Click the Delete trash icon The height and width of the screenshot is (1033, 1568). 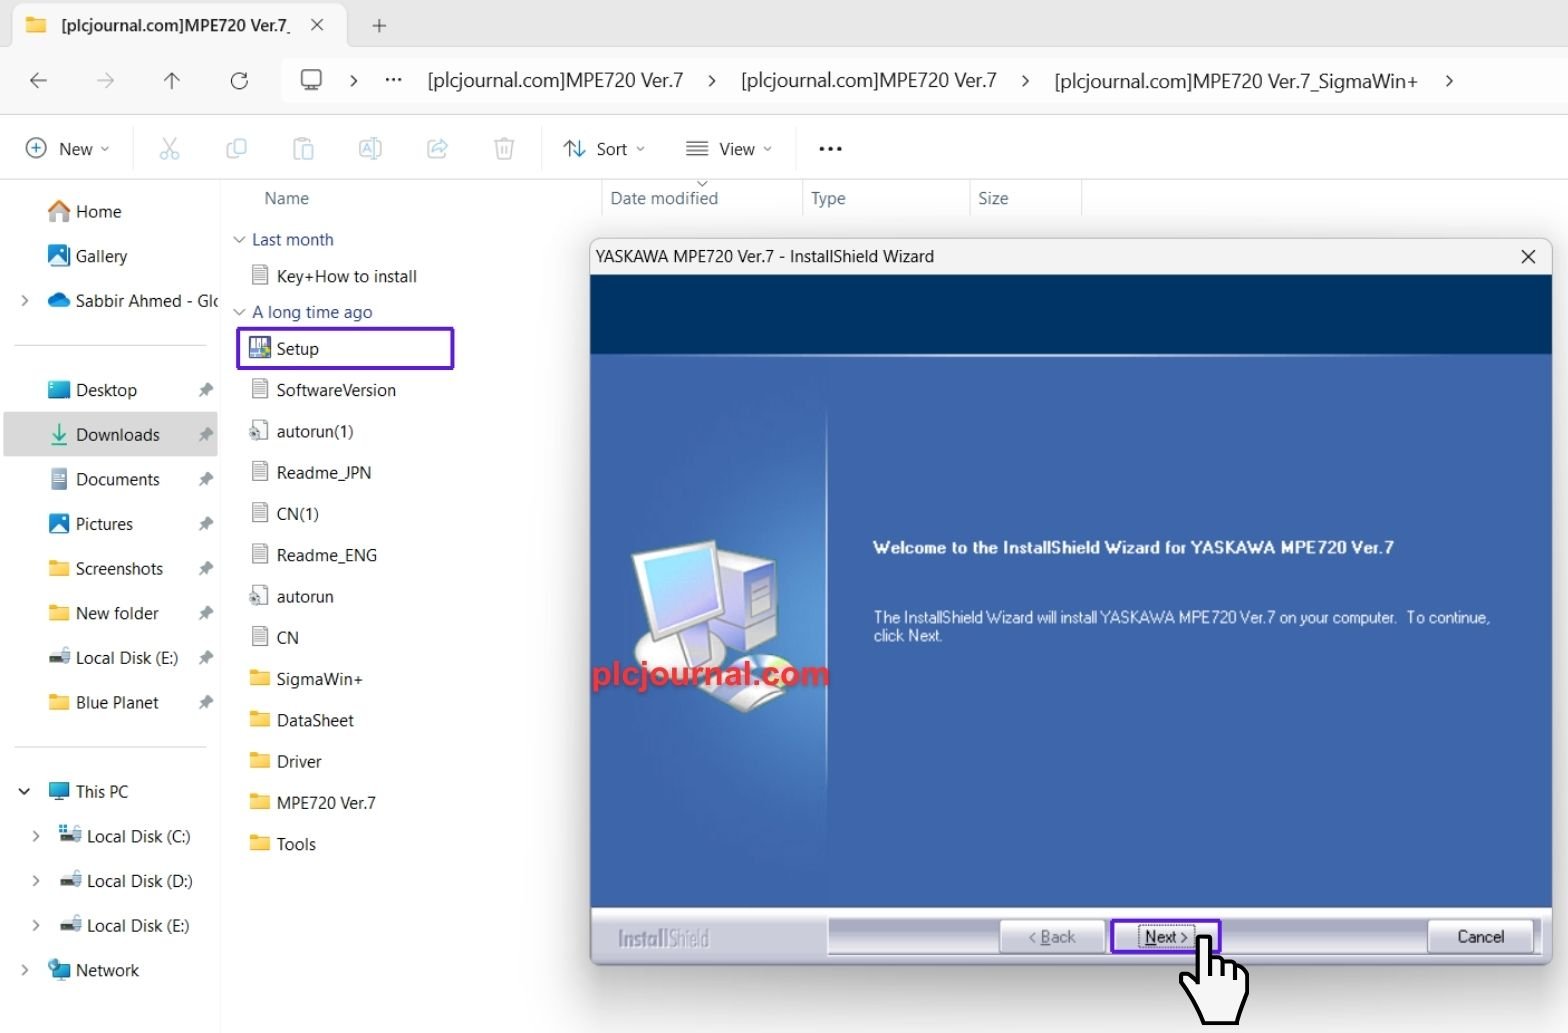pos(504,149)
